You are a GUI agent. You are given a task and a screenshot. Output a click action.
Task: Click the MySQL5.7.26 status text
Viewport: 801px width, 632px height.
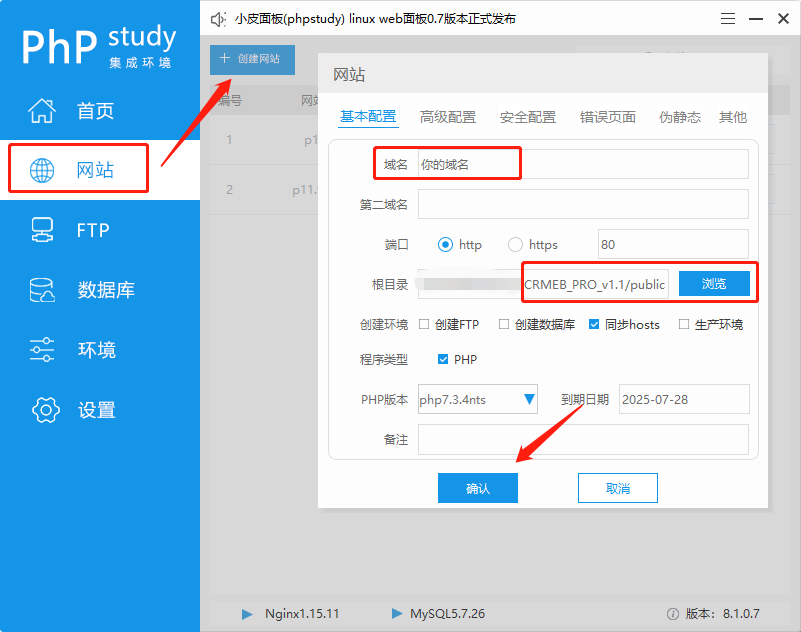pos(447,614)
